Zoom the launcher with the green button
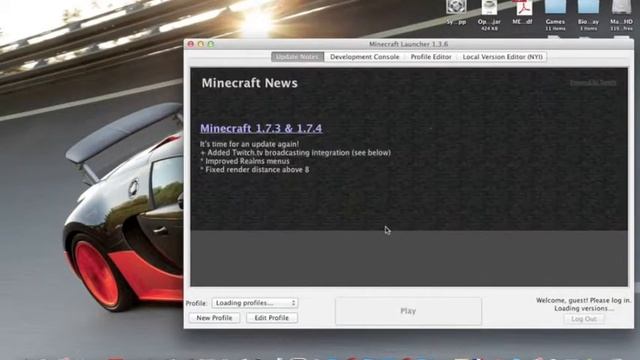 tap(211, 44)
